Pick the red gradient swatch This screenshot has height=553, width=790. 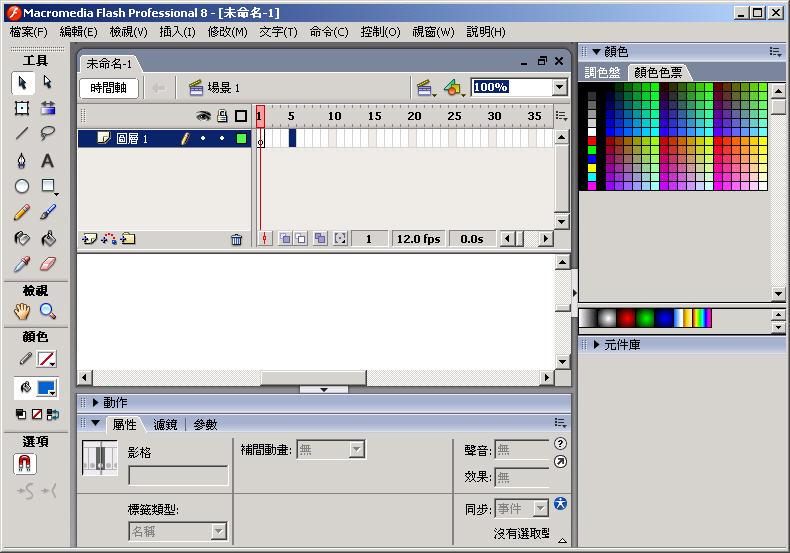[x=627, y=318]
